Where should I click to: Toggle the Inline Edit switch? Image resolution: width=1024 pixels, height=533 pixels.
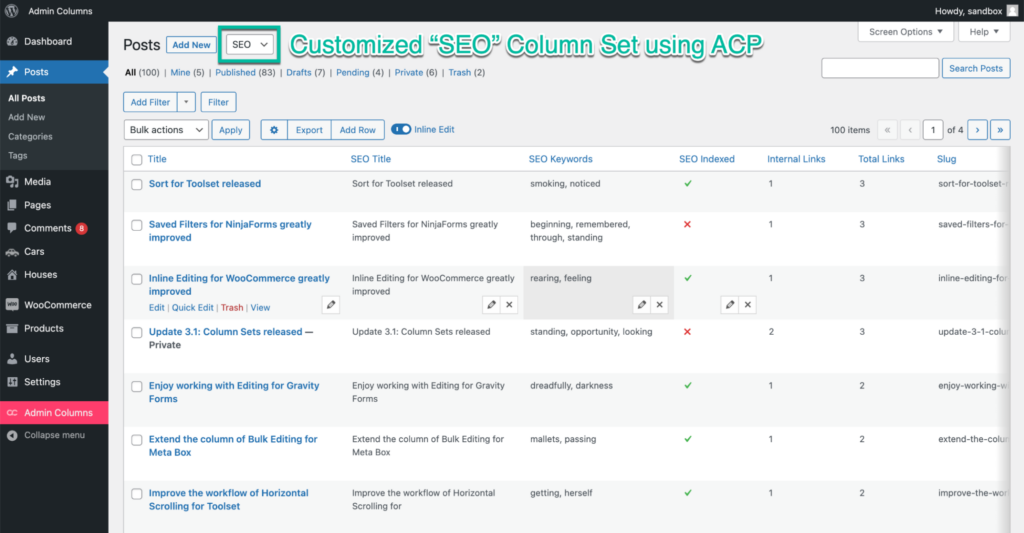401,129
